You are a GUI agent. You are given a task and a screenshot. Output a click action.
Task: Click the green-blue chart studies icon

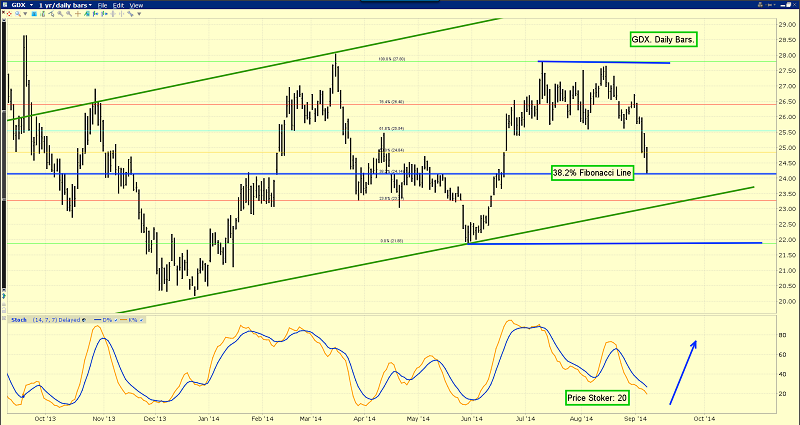[87, 14]
